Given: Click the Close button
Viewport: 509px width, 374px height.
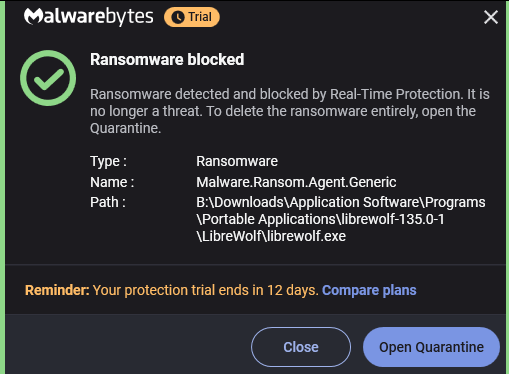Looking at the screenshot, I should pos(301,347).
